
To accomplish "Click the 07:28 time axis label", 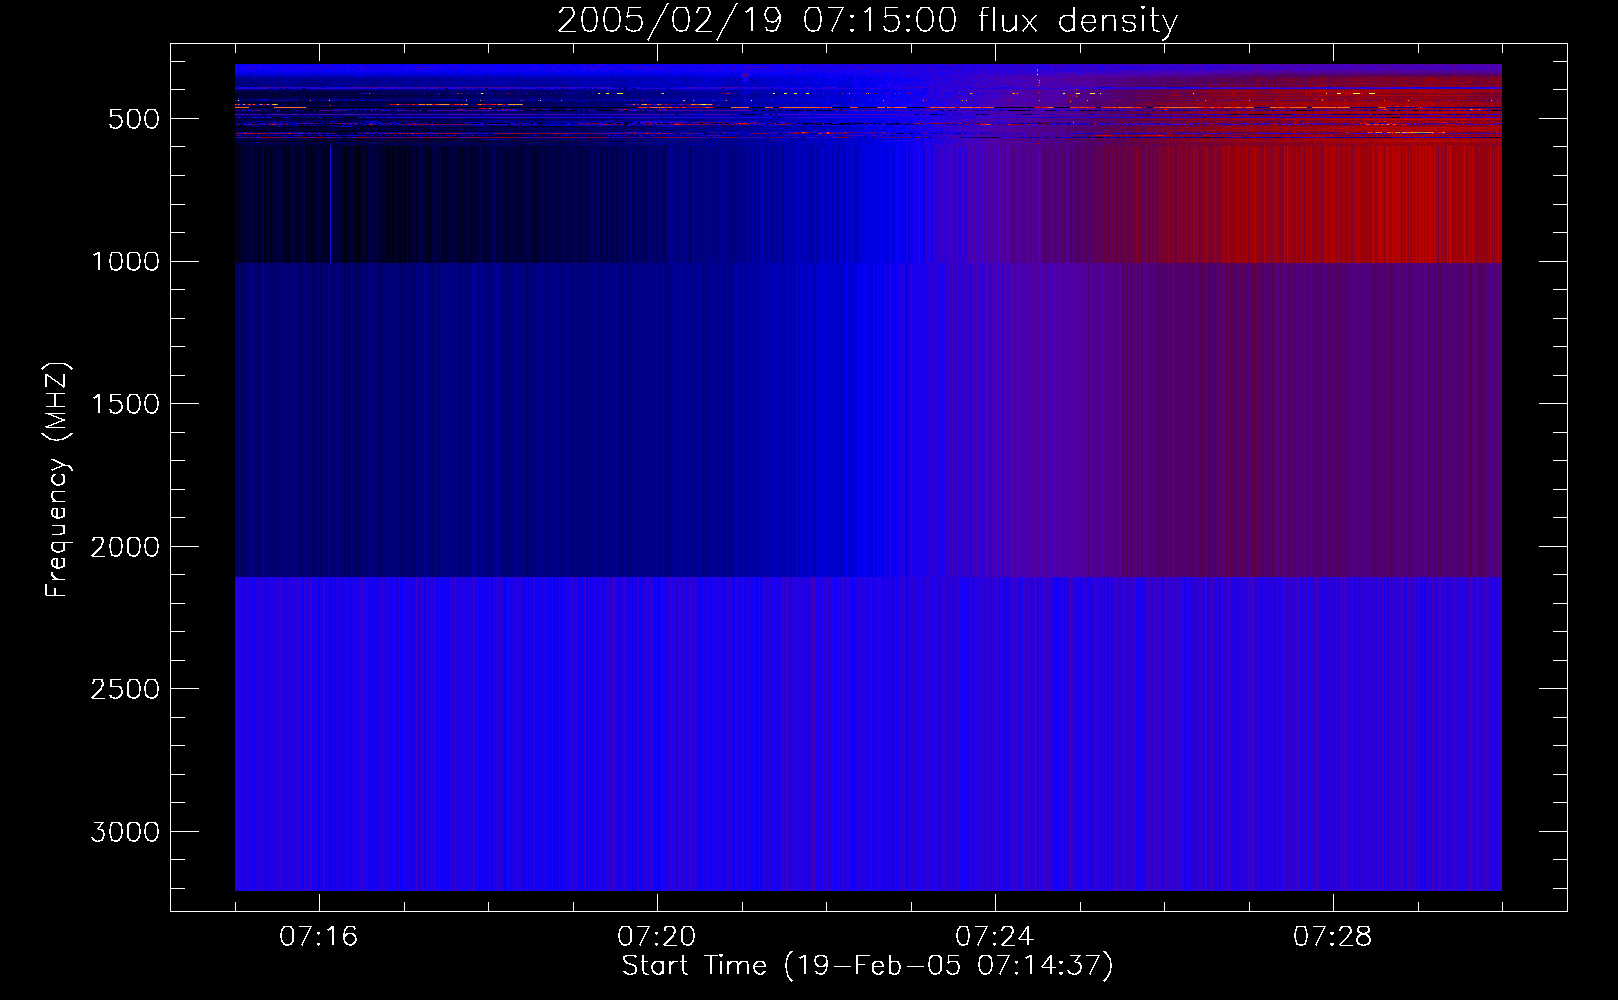I will (x=1332, y=937).
